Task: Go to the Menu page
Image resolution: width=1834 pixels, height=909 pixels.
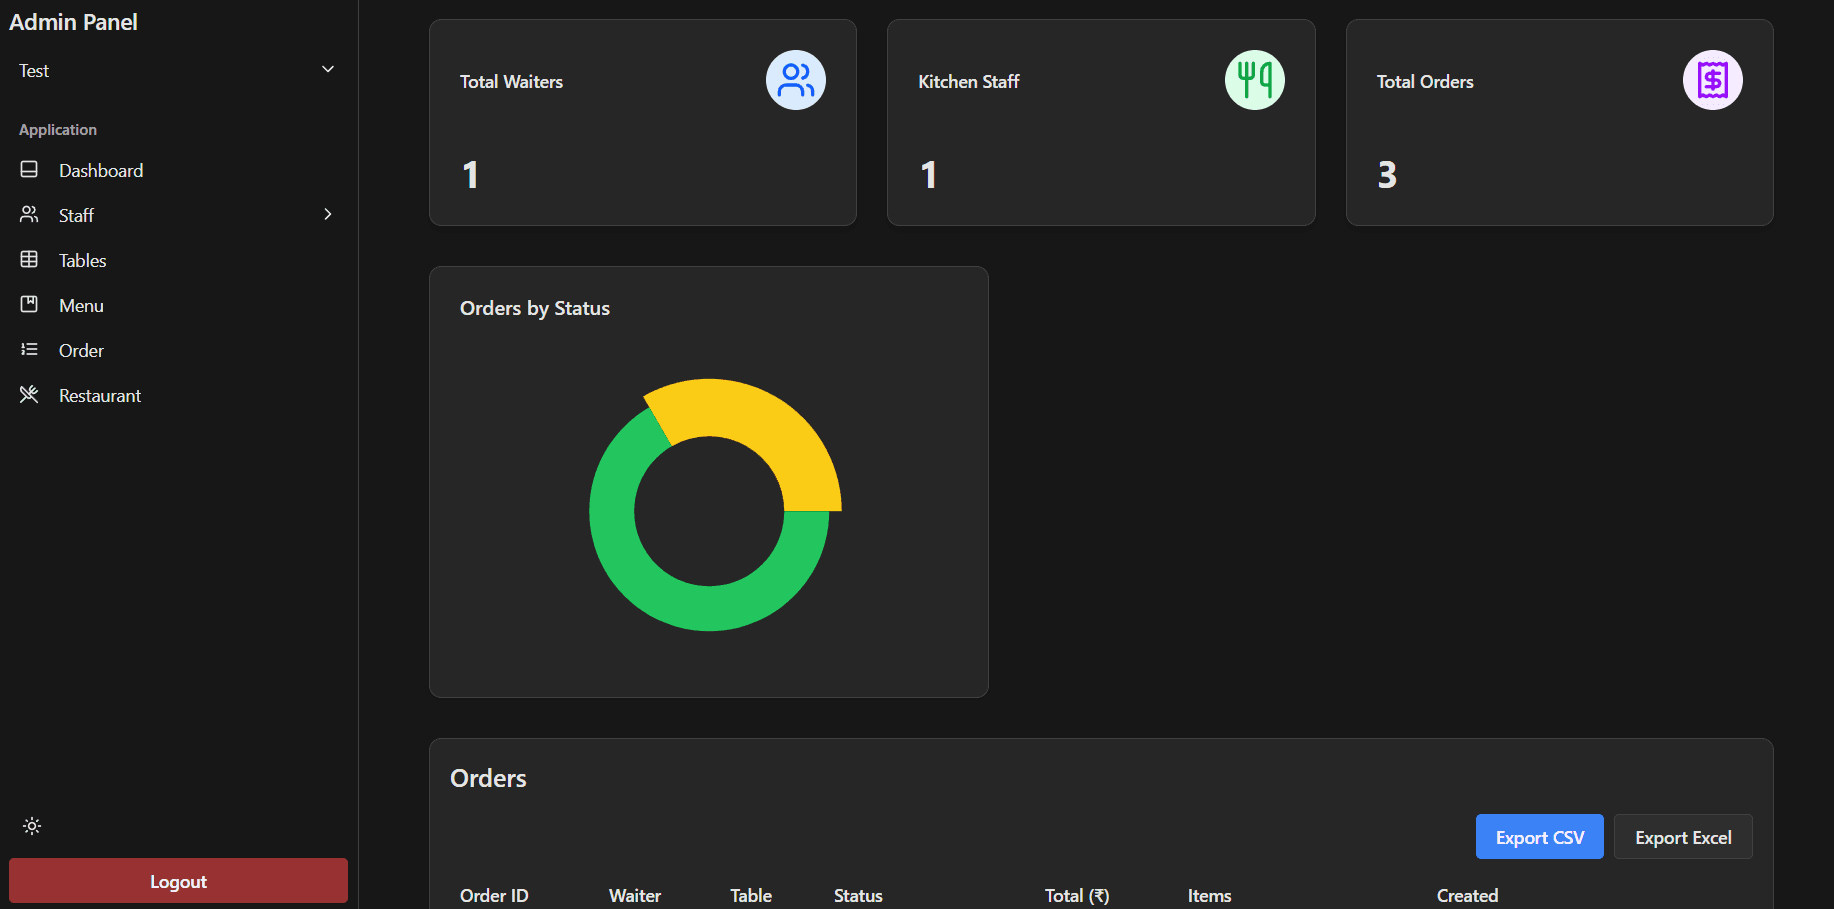Action: tap(178, 305)
